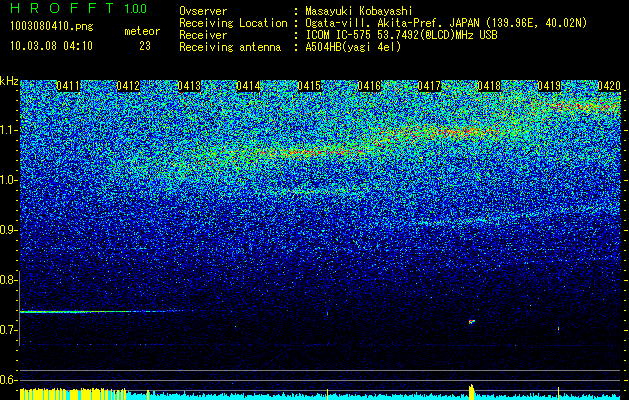Screen dimensions: 629x400
Task: Click the tall yellow level spike under 0418
Action: click(x=472, y=392)
